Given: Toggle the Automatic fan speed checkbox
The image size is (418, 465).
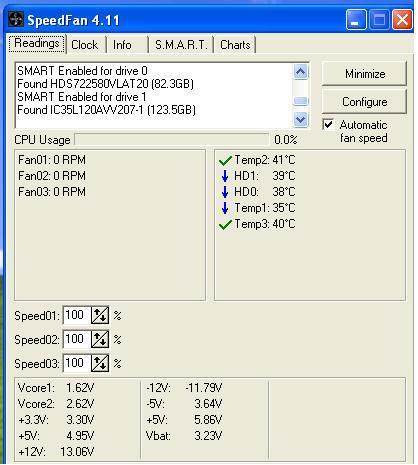Looking at the screenshot, I should pyautogui.click(x=328, y=125).
